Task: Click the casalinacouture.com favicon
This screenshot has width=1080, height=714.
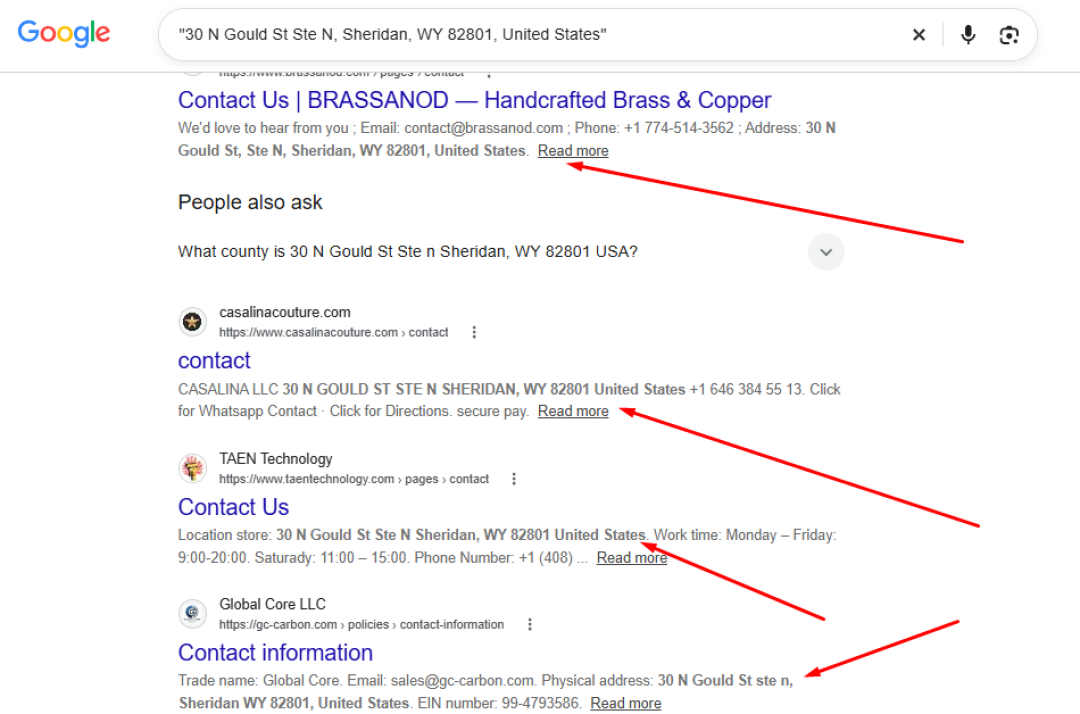Action: point(192,322)
